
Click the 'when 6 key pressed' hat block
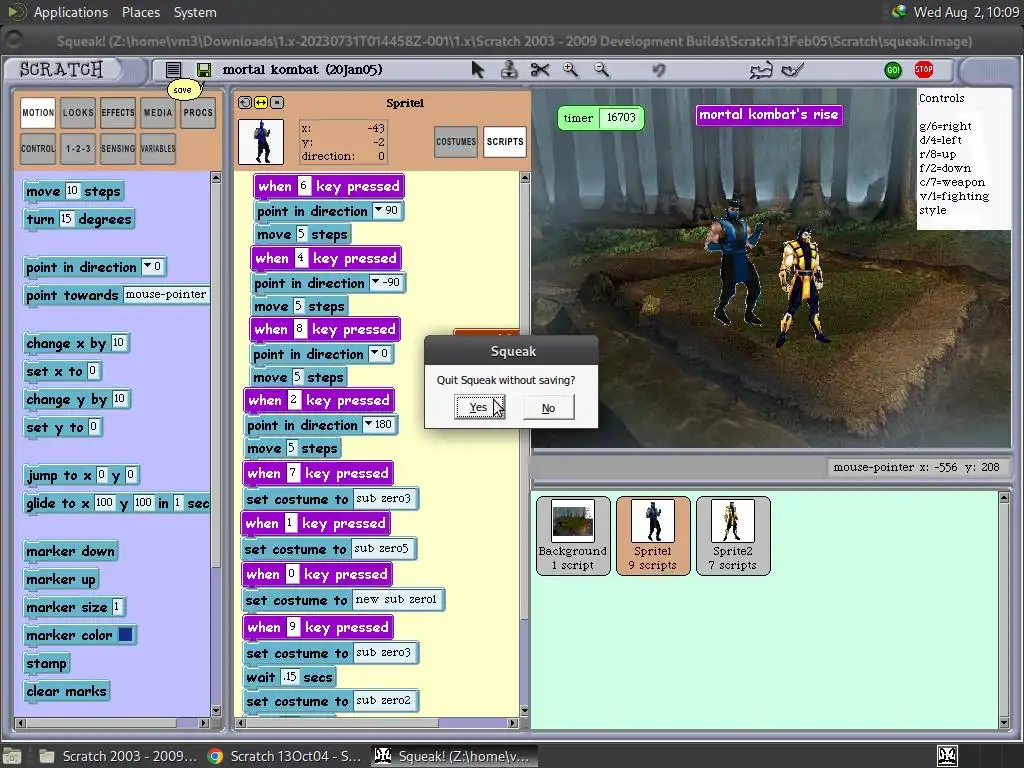tap(328, 186)
